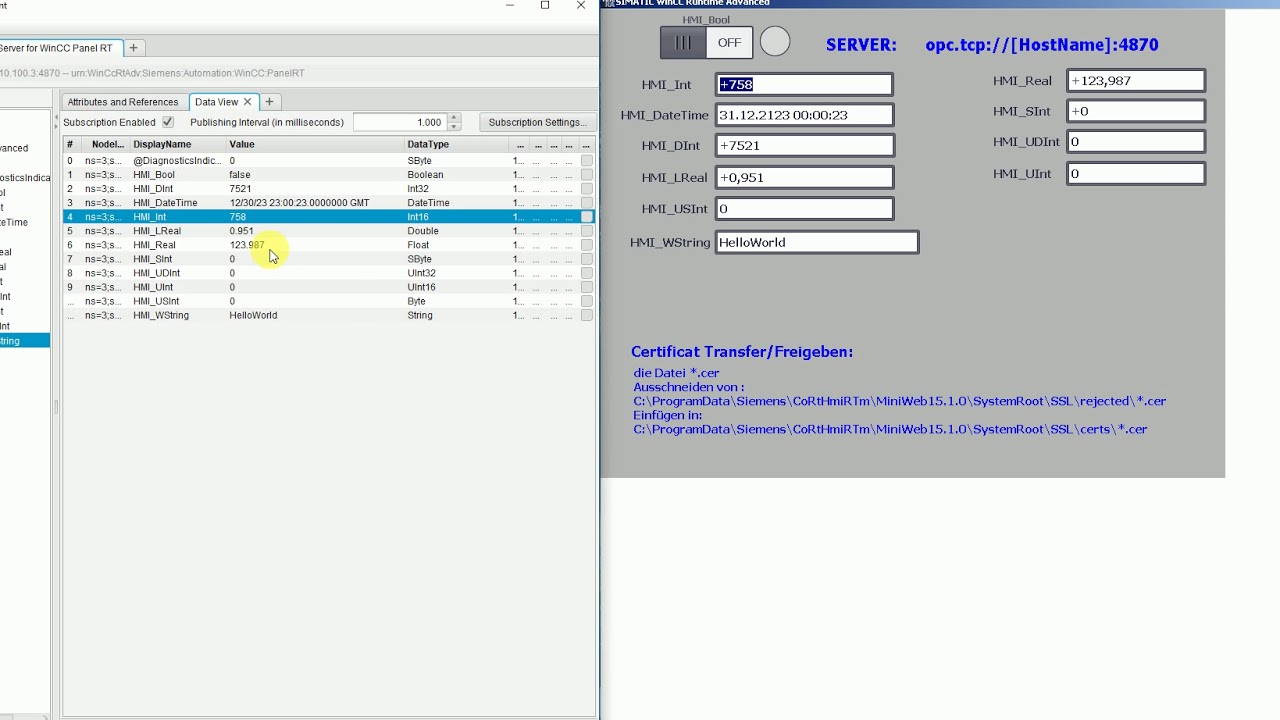Decrease the publishing interval with the down arrow
The width and height of the screenshot is (1280, 720).
pyautogui.click(x=454, y=126)
